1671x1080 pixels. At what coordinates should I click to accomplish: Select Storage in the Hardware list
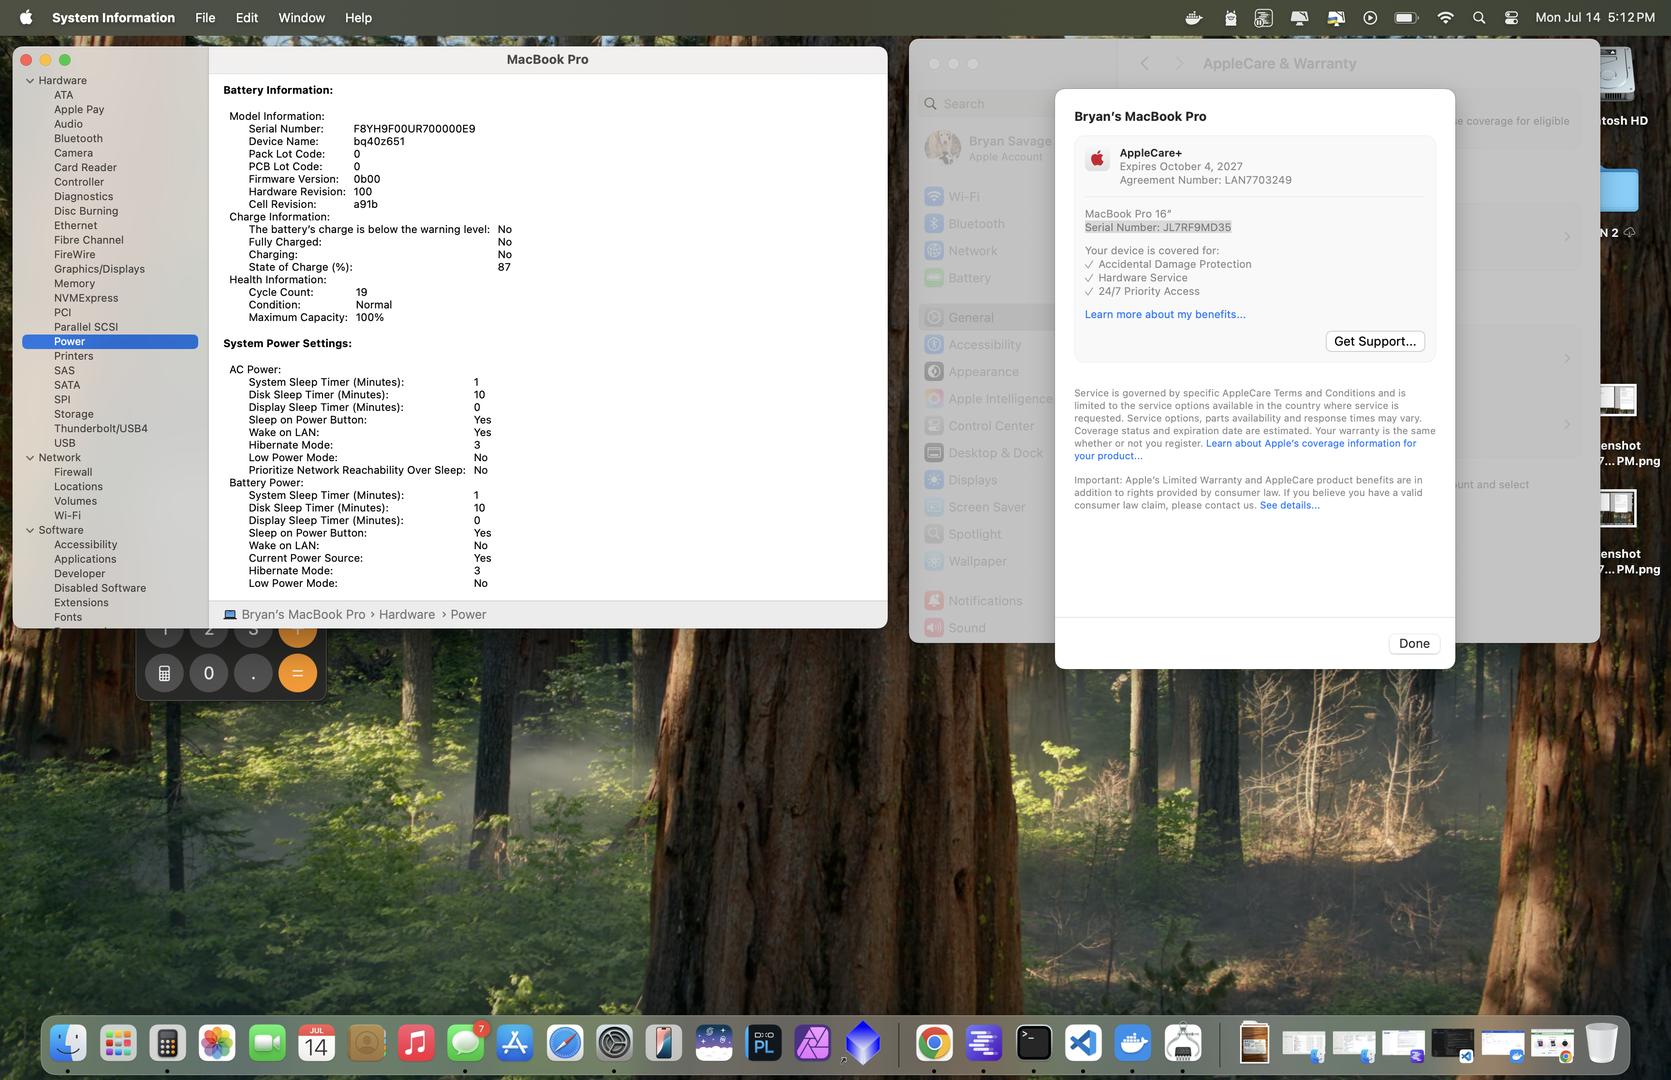74,414
